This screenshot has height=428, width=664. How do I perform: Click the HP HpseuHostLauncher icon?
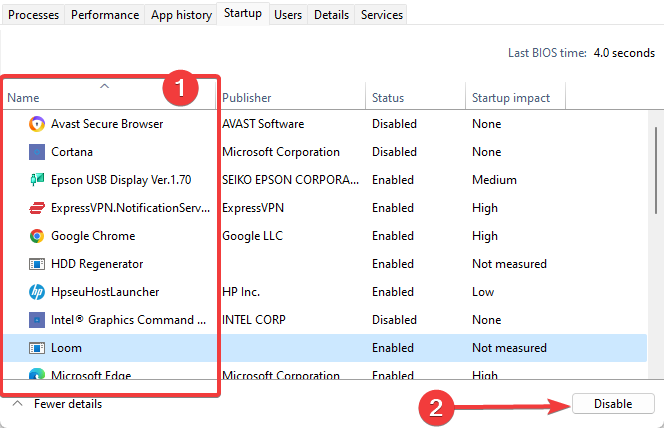point(37,292)
